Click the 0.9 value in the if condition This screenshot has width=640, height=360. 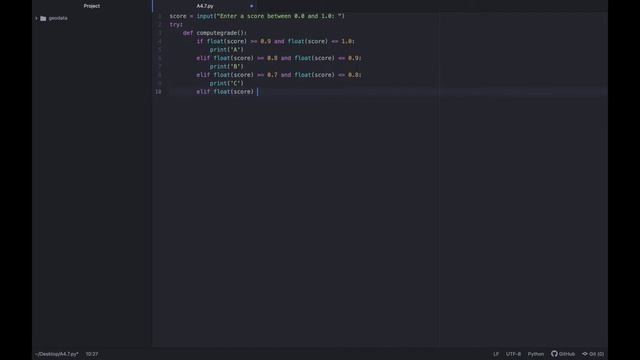coord(265,42)
